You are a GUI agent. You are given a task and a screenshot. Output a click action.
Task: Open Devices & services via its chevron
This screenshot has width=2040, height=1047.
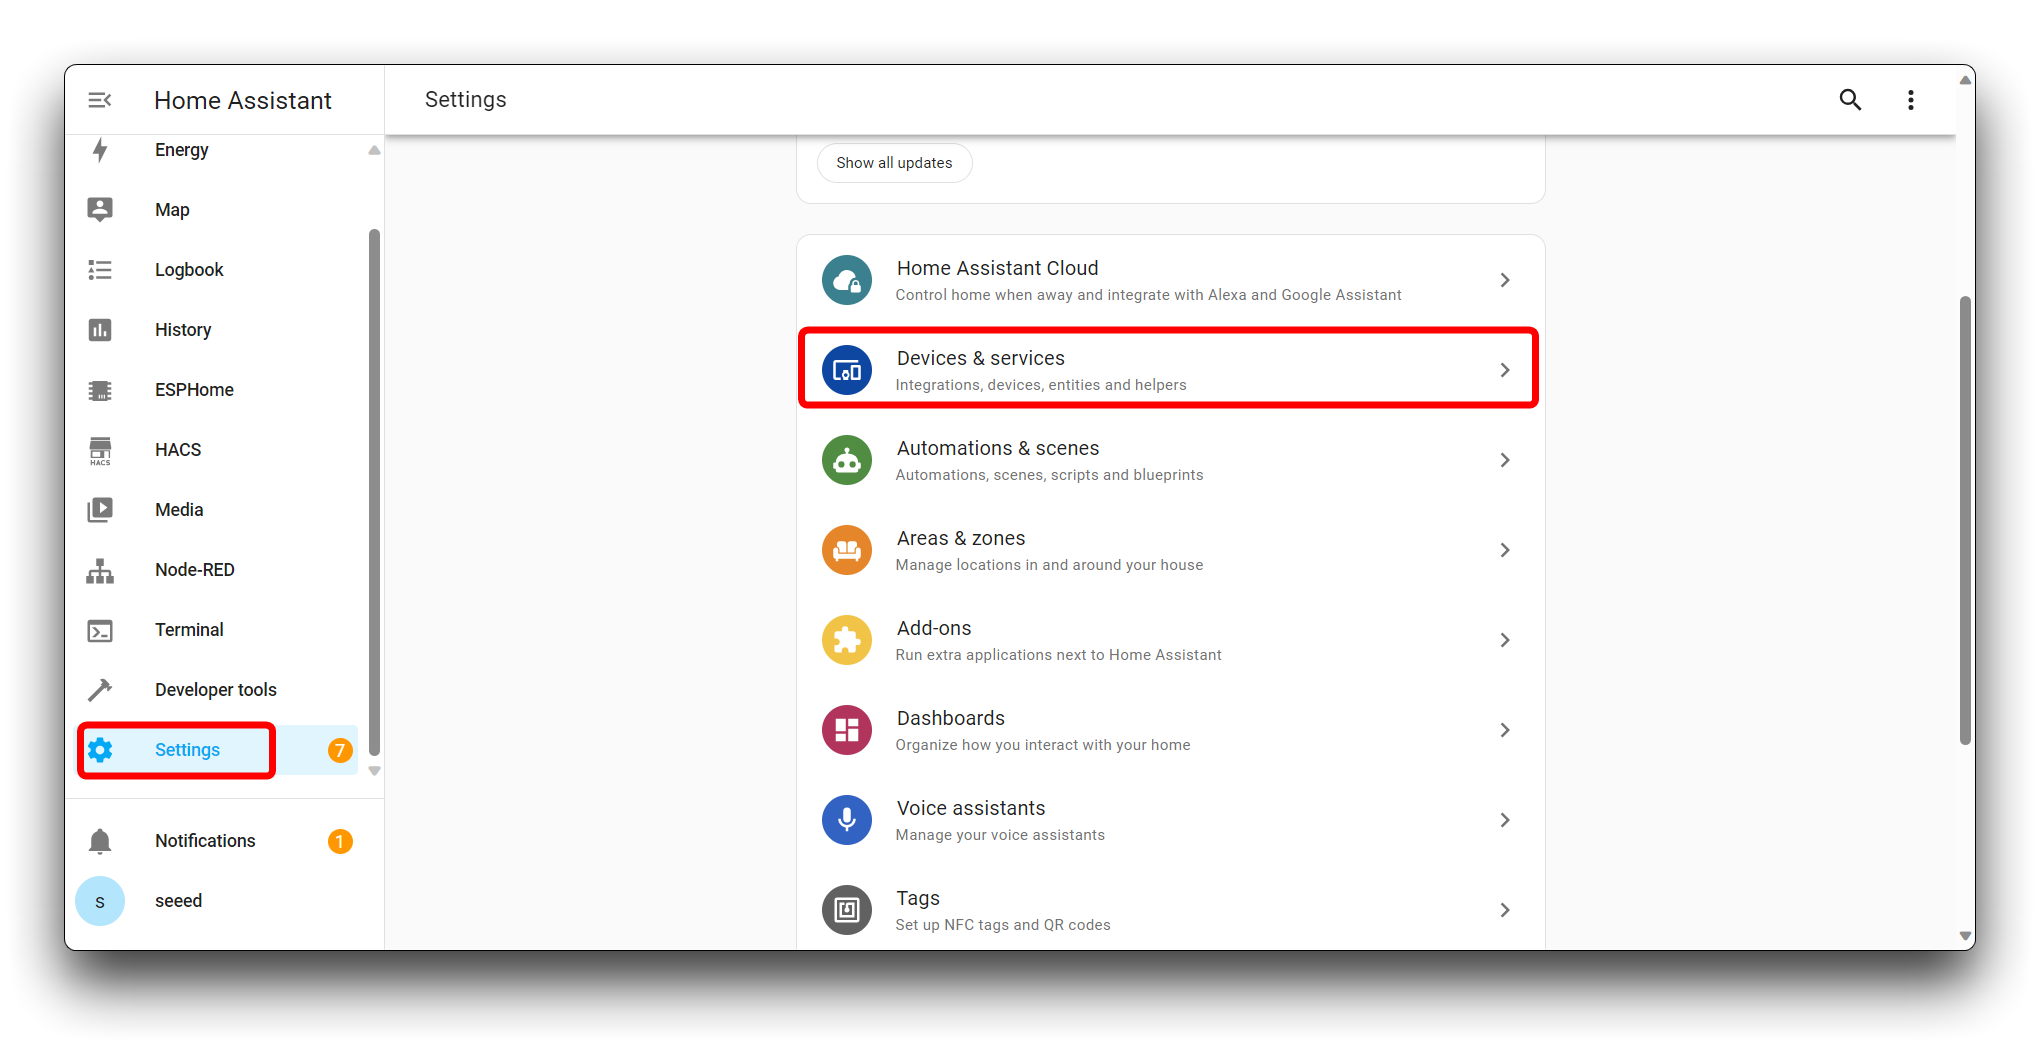1505,370
